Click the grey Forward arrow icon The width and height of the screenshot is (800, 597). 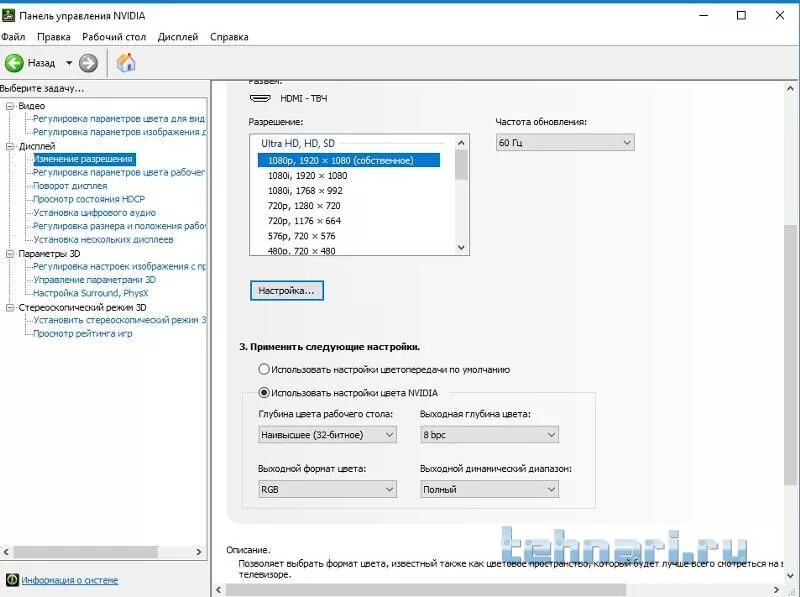pos(88,63)
